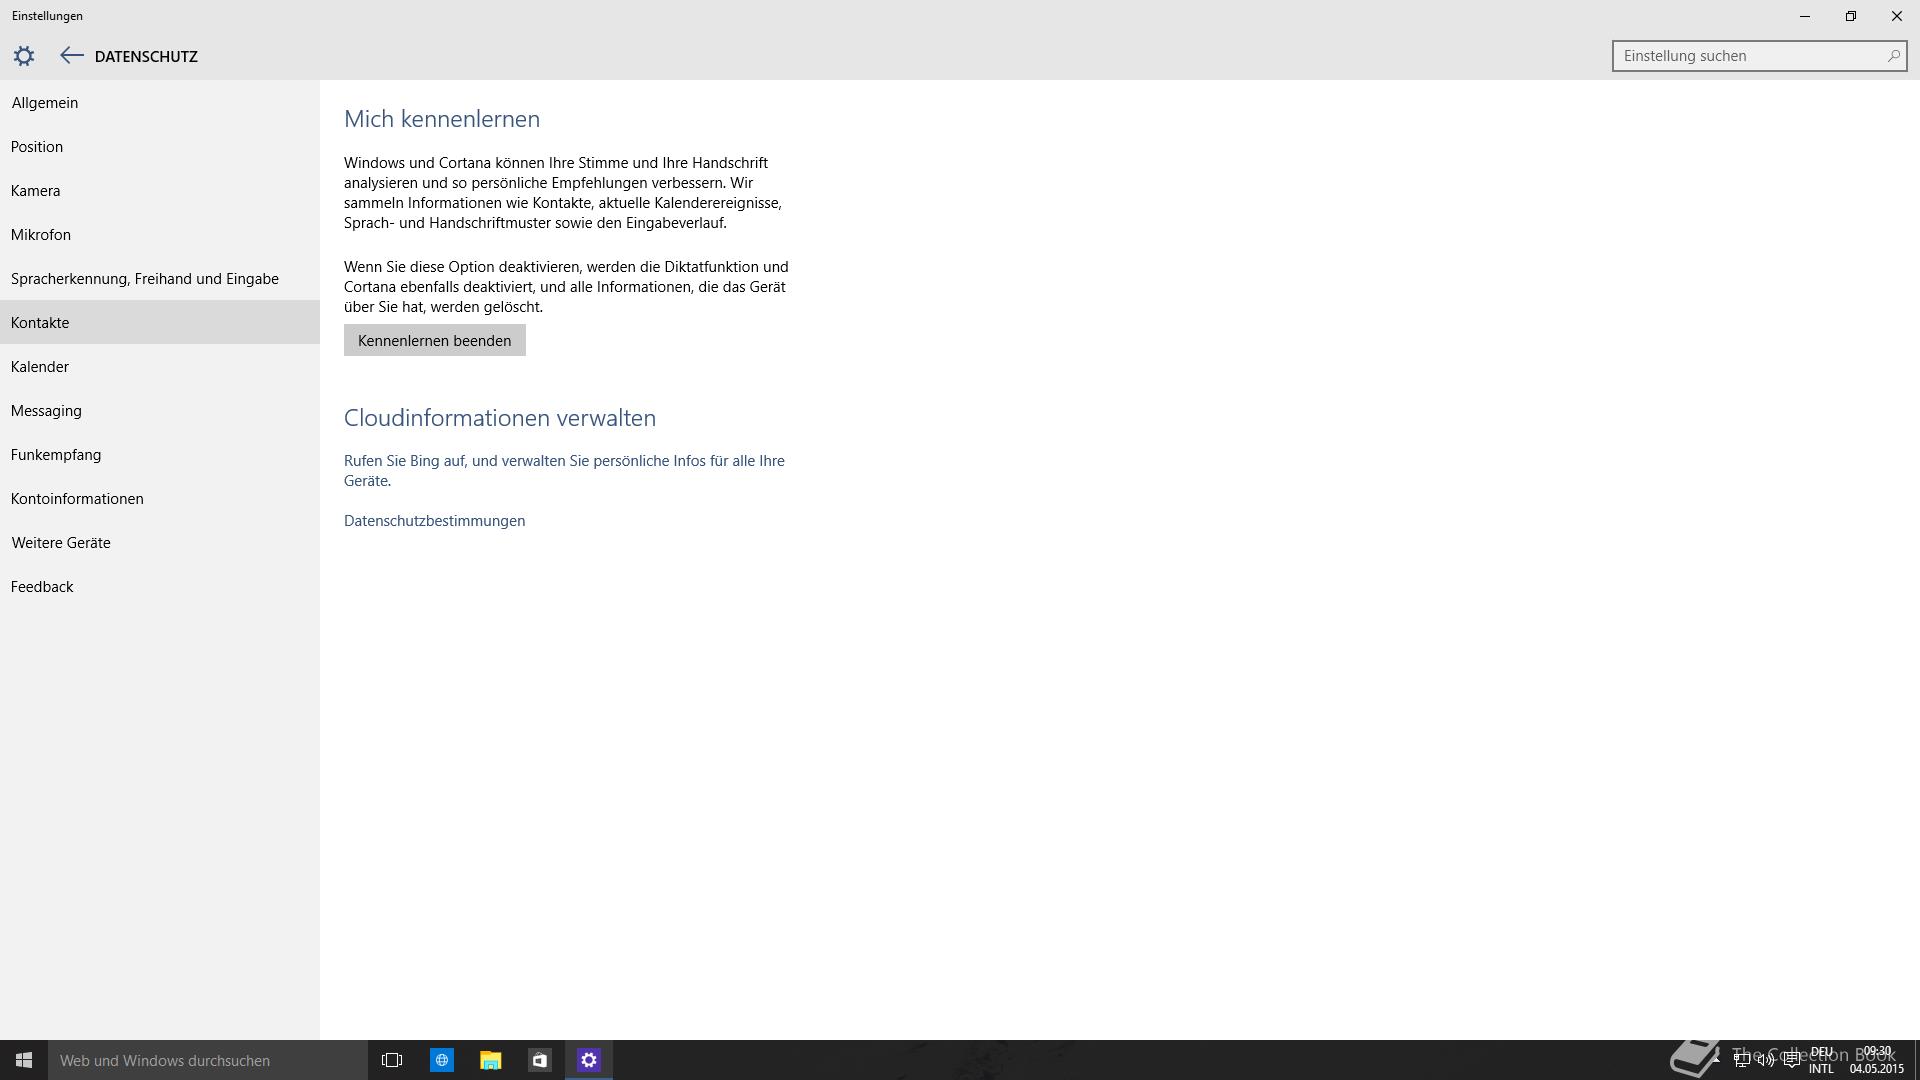The image size is (1920, 1080).
Task: Open File Explorer from the taskbar
Action: [x=490, y=1060]
